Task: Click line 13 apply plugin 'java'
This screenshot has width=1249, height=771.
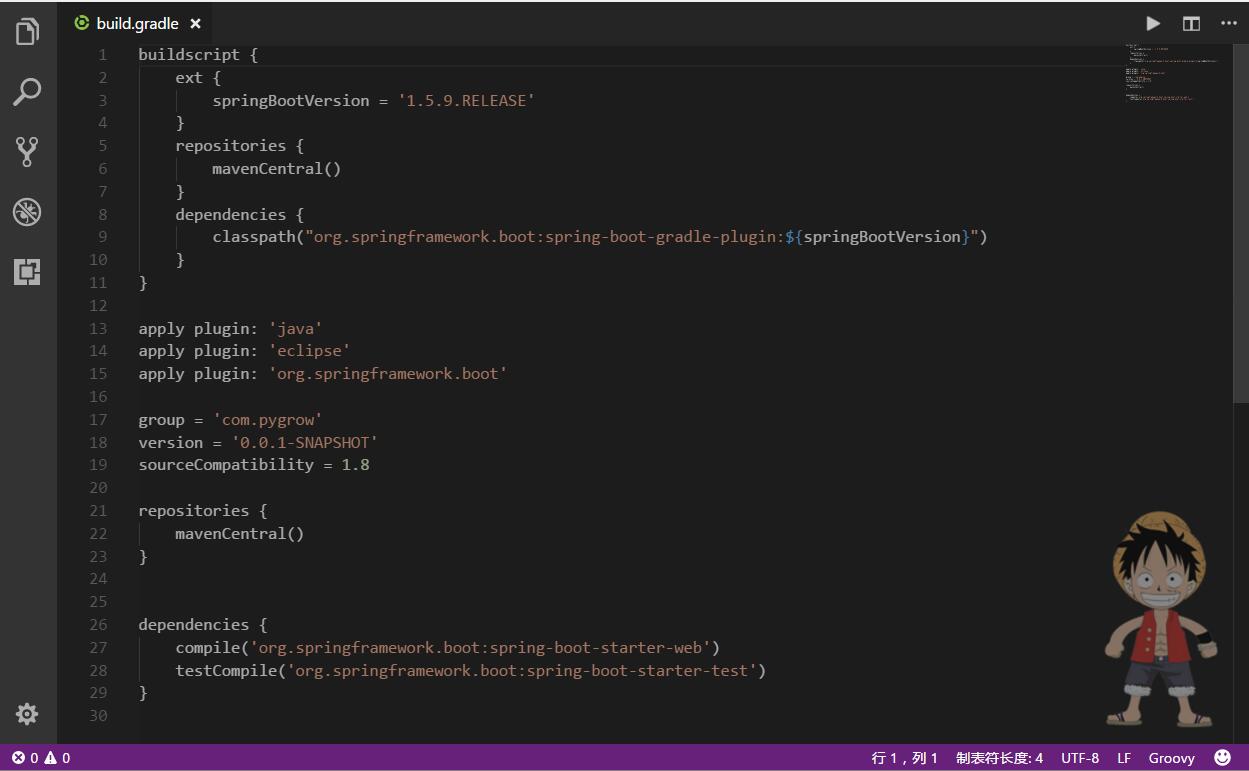Action: (230, 328)
